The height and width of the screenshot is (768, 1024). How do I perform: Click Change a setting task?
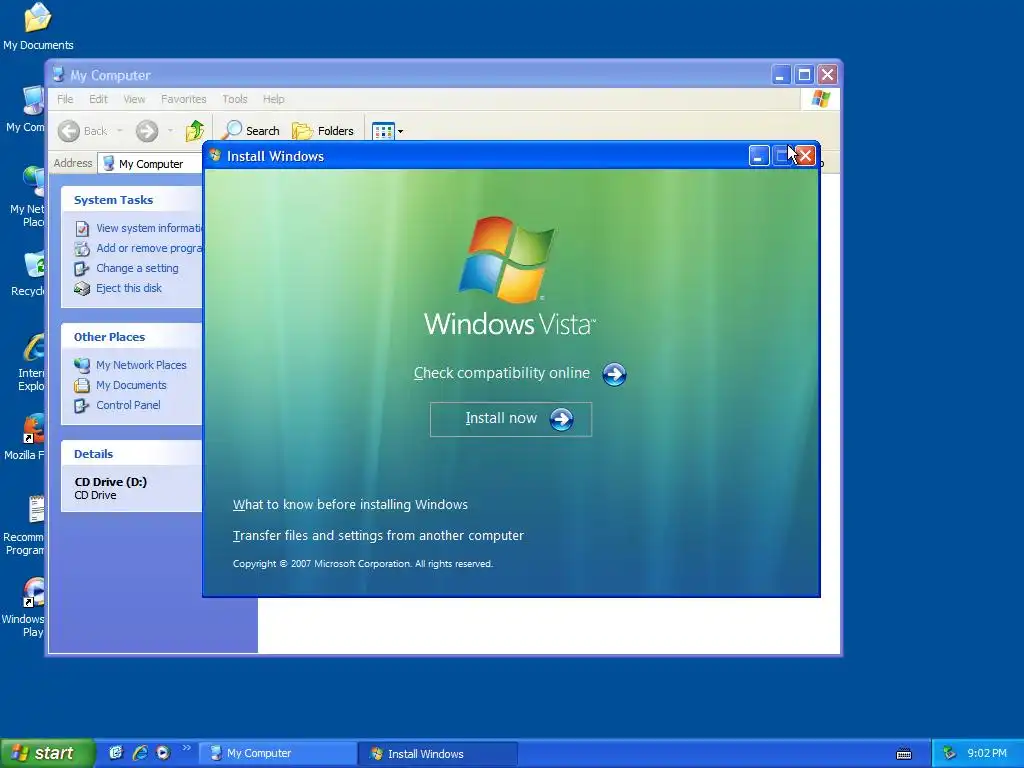tap(137, 268)
